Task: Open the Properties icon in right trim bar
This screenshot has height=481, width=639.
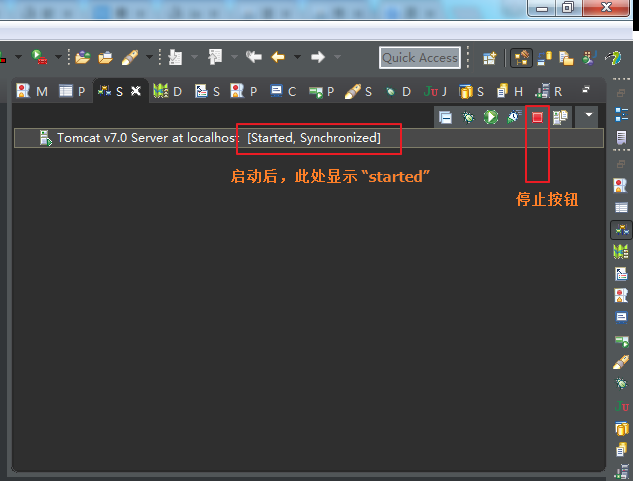Action: pyautogui.click(x=621, y=208)
